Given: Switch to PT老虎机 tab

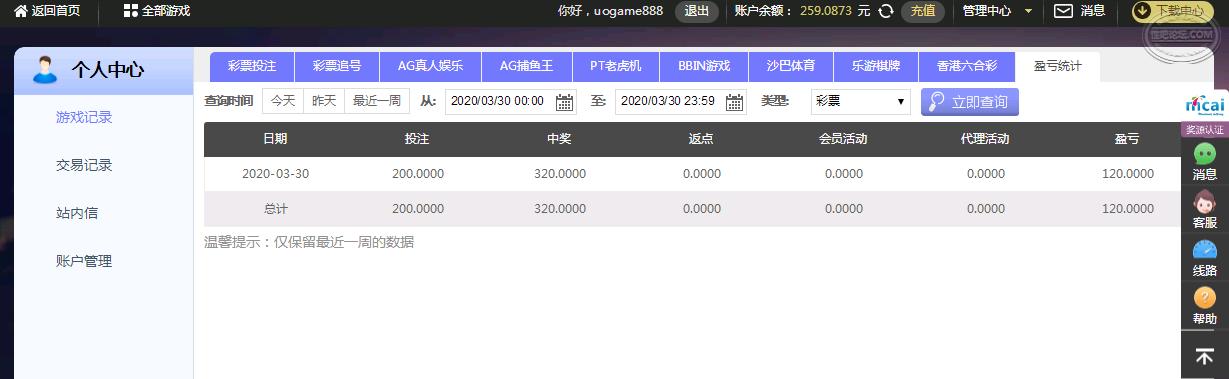Looking at the screenshot, I should pyautogui.click(x=615, y=67).
